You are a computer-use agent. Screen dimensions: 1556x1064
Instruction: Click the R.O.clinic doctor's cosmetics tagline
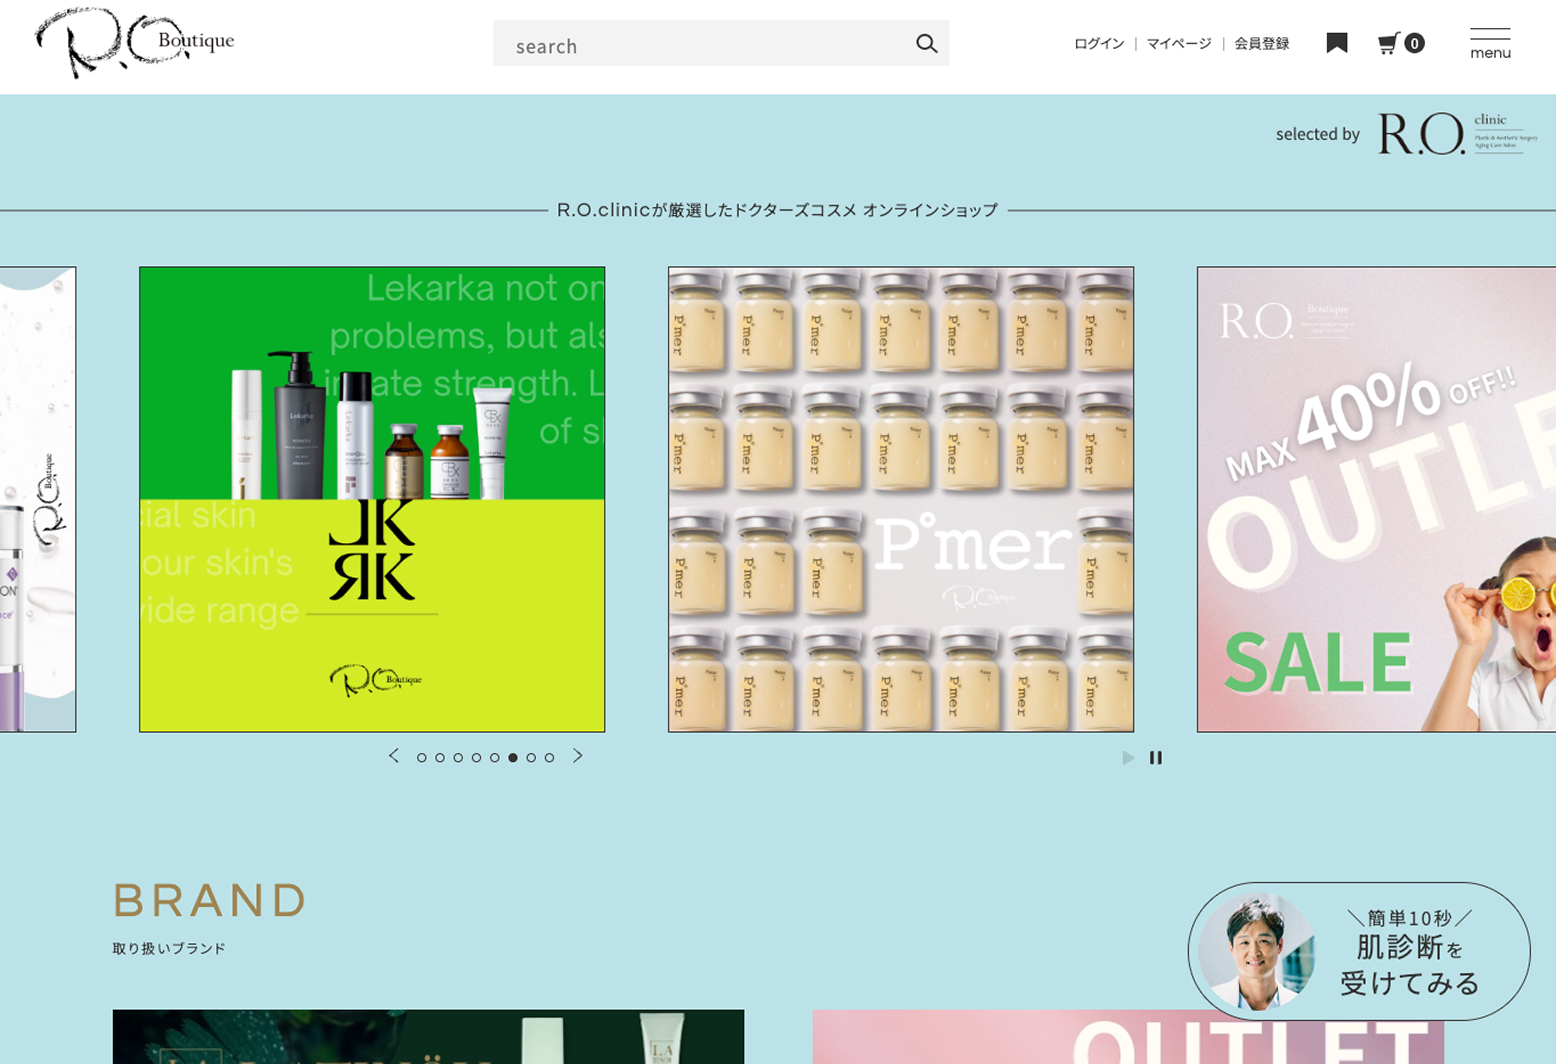coord(777,210)
